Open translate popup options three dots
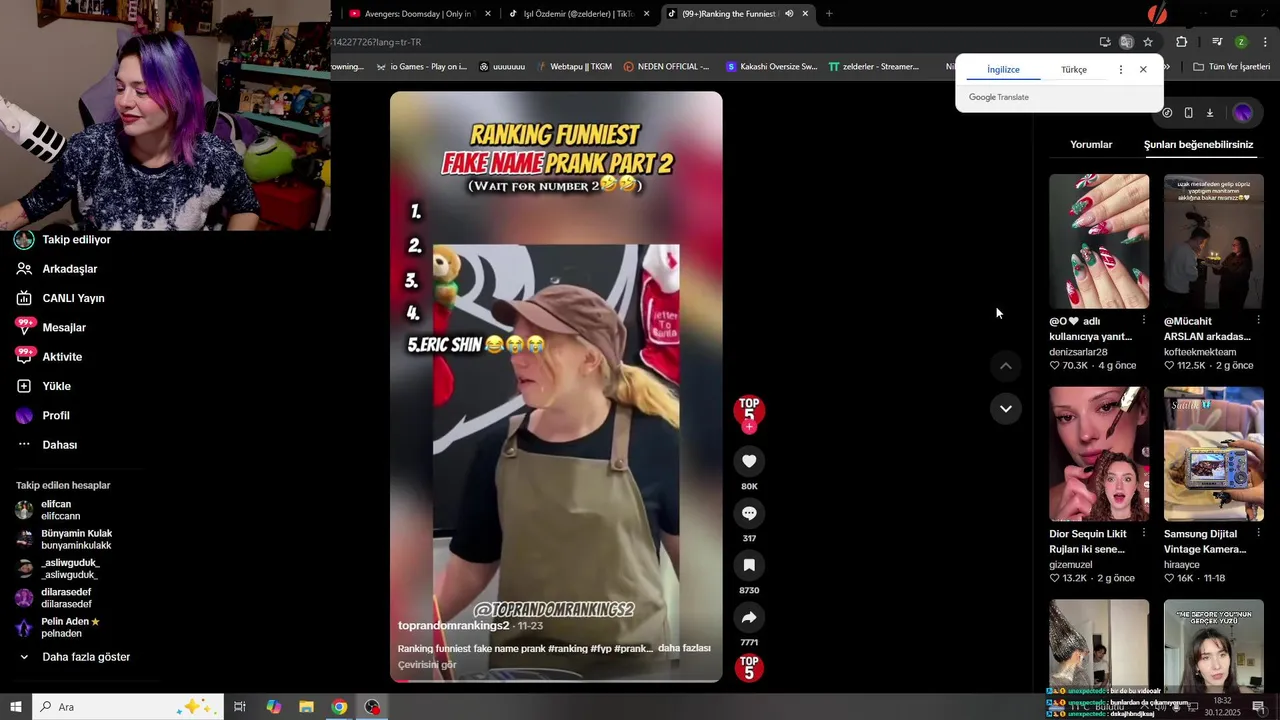Image resolution: width=1280 pixels, height=720 pixels. tap(1120, 70)
